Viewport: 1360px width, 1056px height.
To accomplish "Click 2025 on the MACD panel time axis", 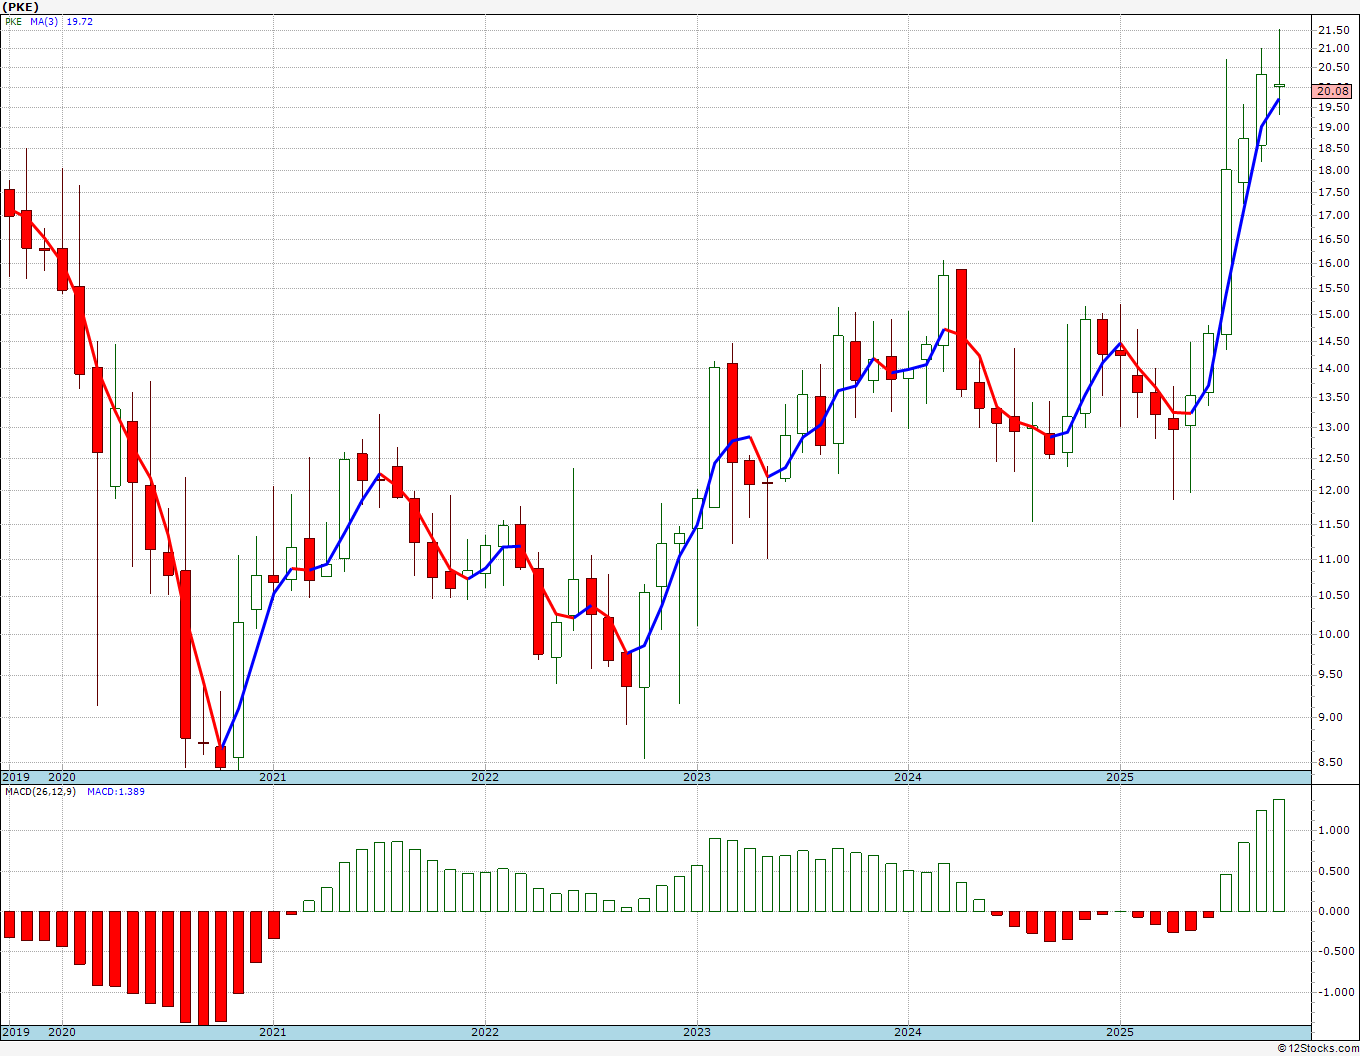I will coord(1120,1033).
